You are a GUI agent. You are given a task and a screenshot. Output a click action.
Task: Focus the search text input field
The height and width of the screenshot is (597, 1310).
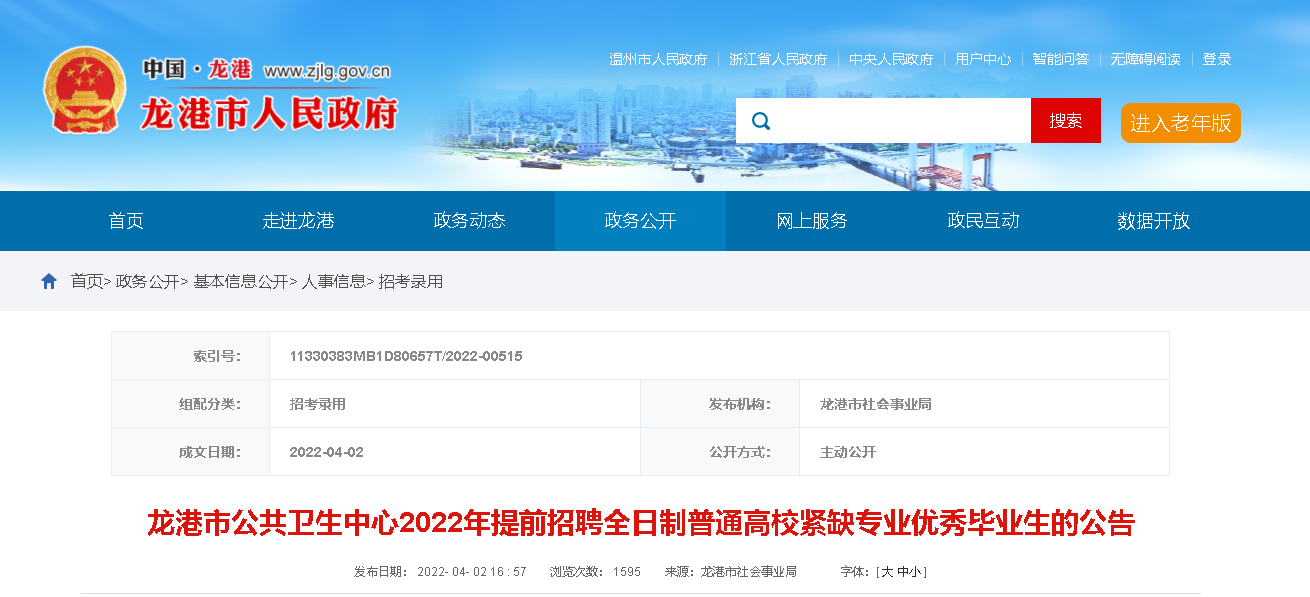[x=900, y=121]
